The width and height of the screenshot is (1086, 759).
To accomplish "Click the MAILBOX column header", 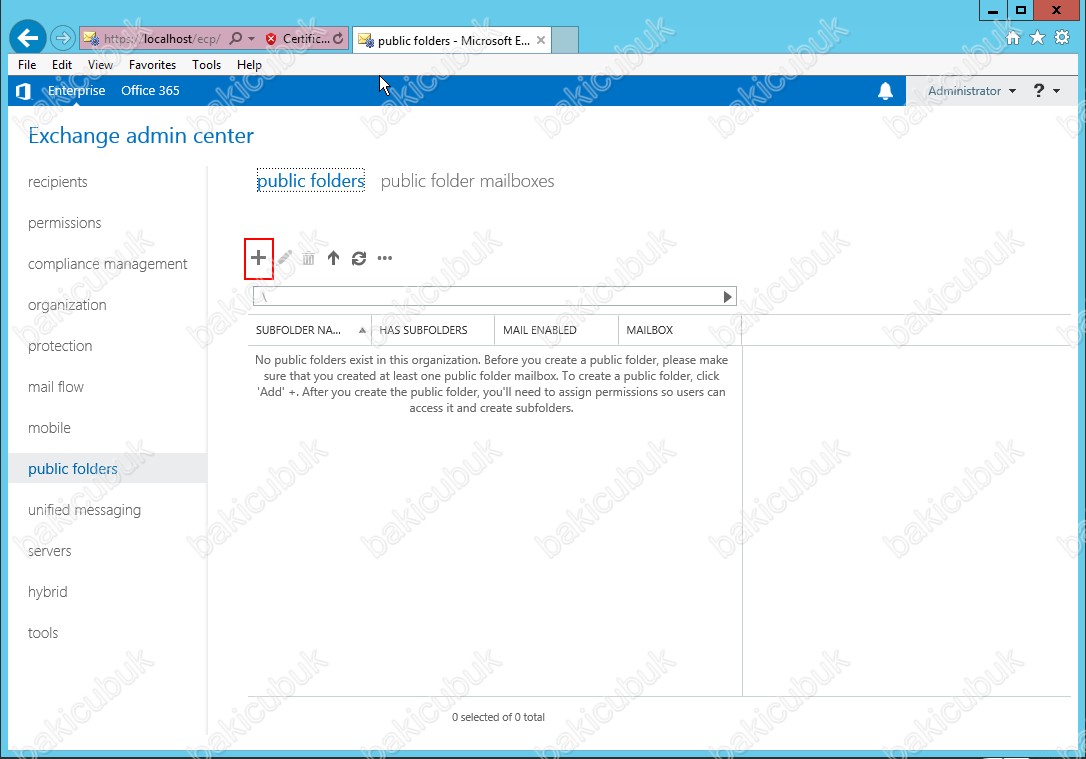I will (x=679, y=330).
